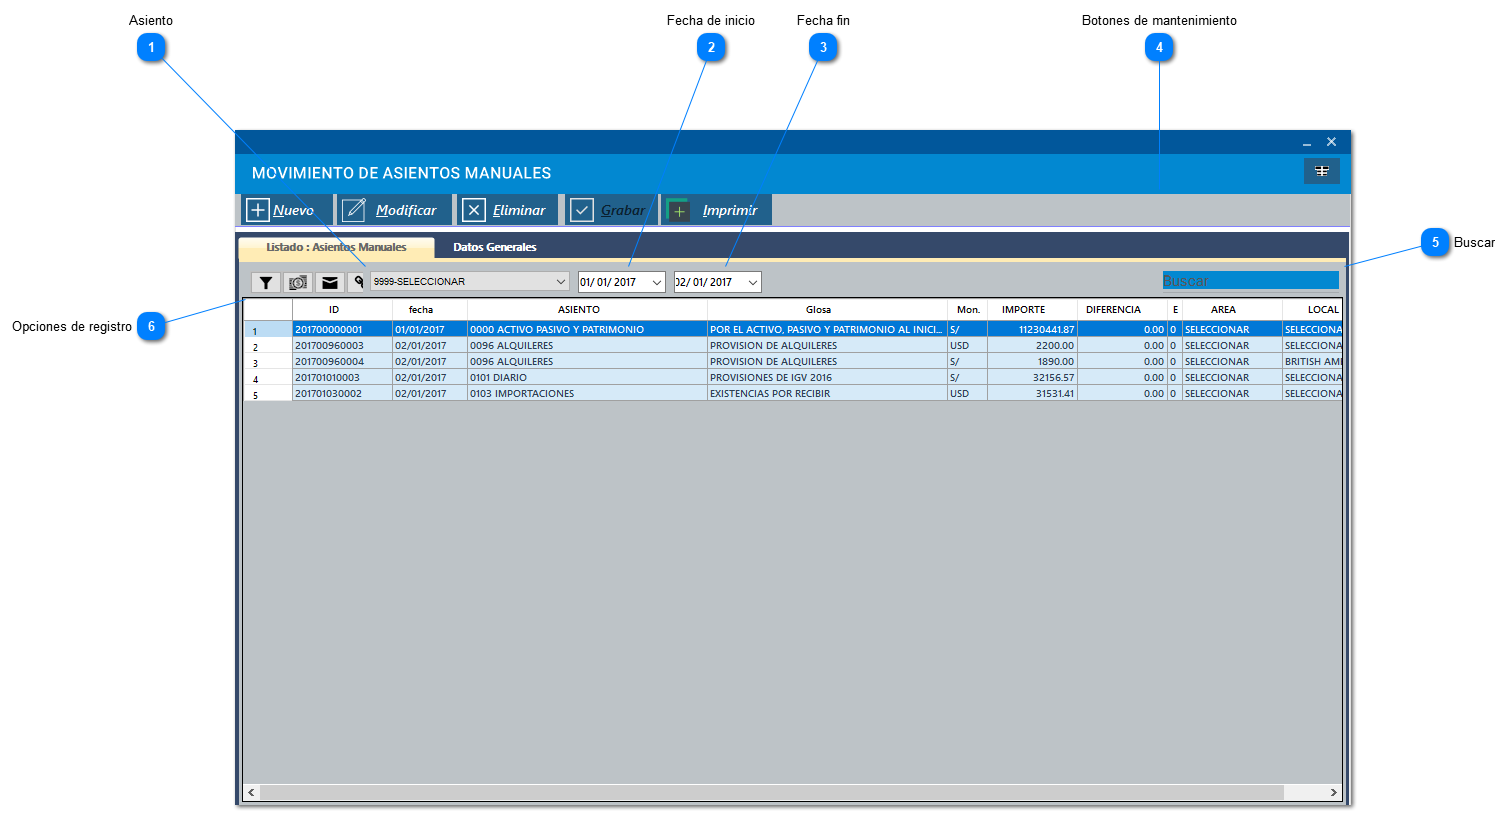Viewport: 1511px width, 814px height.
Task: Open the start date 01/01/2017 picker
Action: coord(622,282)
